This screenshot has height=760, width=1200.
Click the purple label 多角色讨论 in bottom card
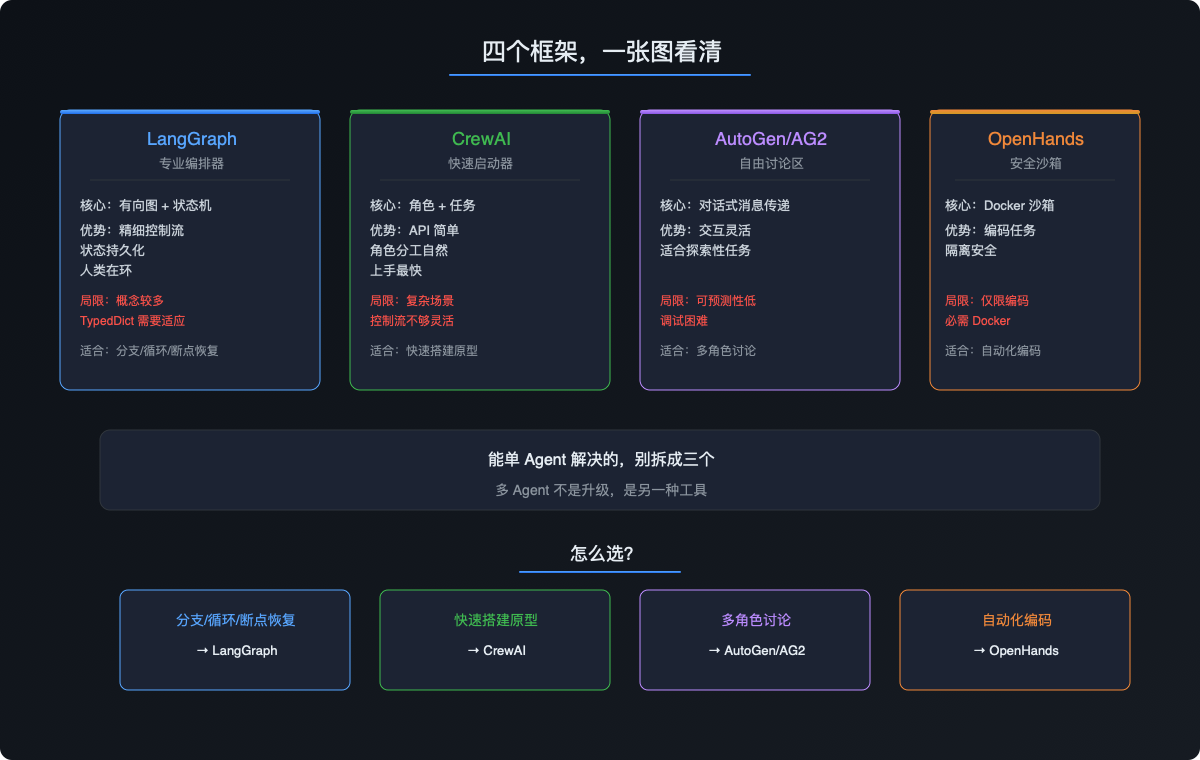coord(756,620)
